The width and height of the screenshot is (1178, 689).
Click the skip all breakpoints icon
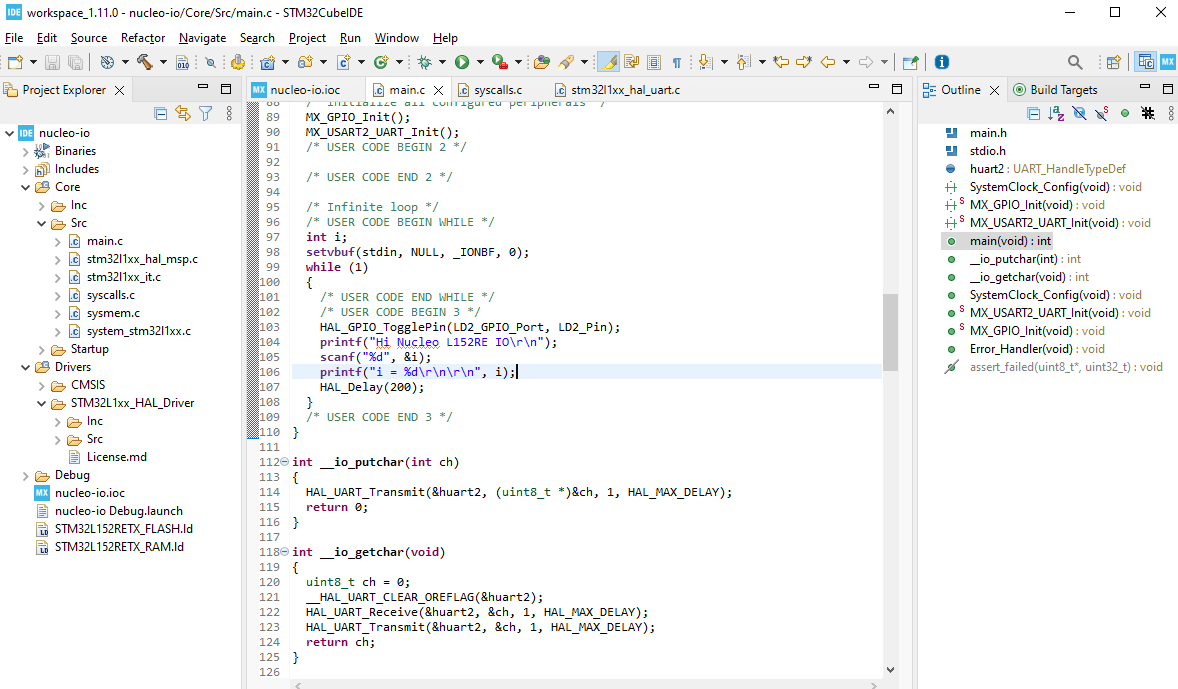tap(210, 62)
